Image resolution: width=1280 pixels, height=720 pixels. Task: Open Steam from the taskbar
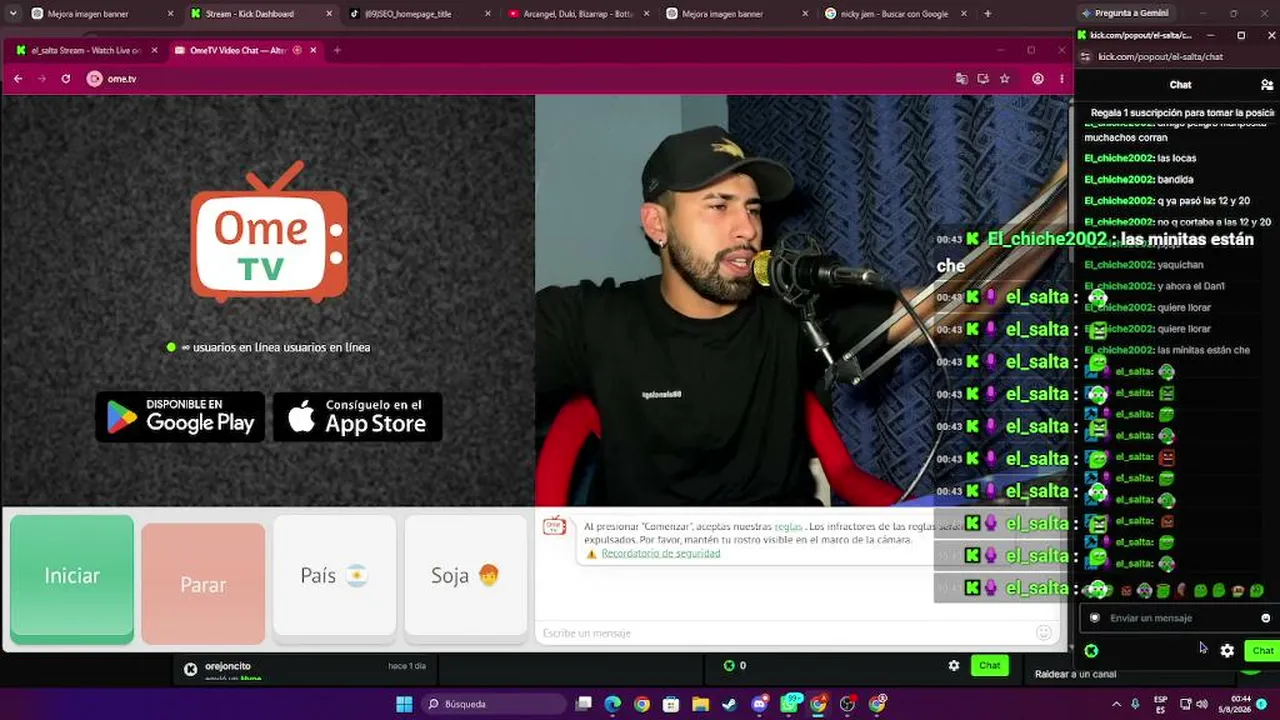coord(730,704)
